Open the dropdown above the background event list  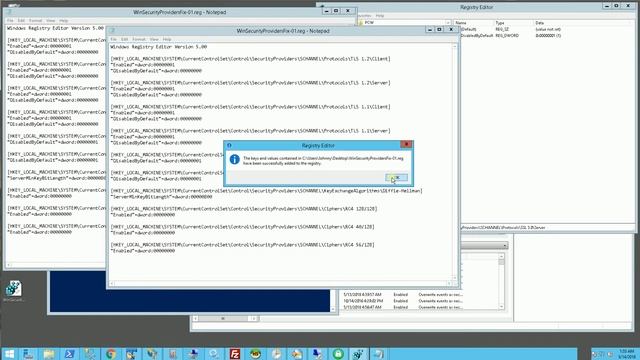point(505,245)
